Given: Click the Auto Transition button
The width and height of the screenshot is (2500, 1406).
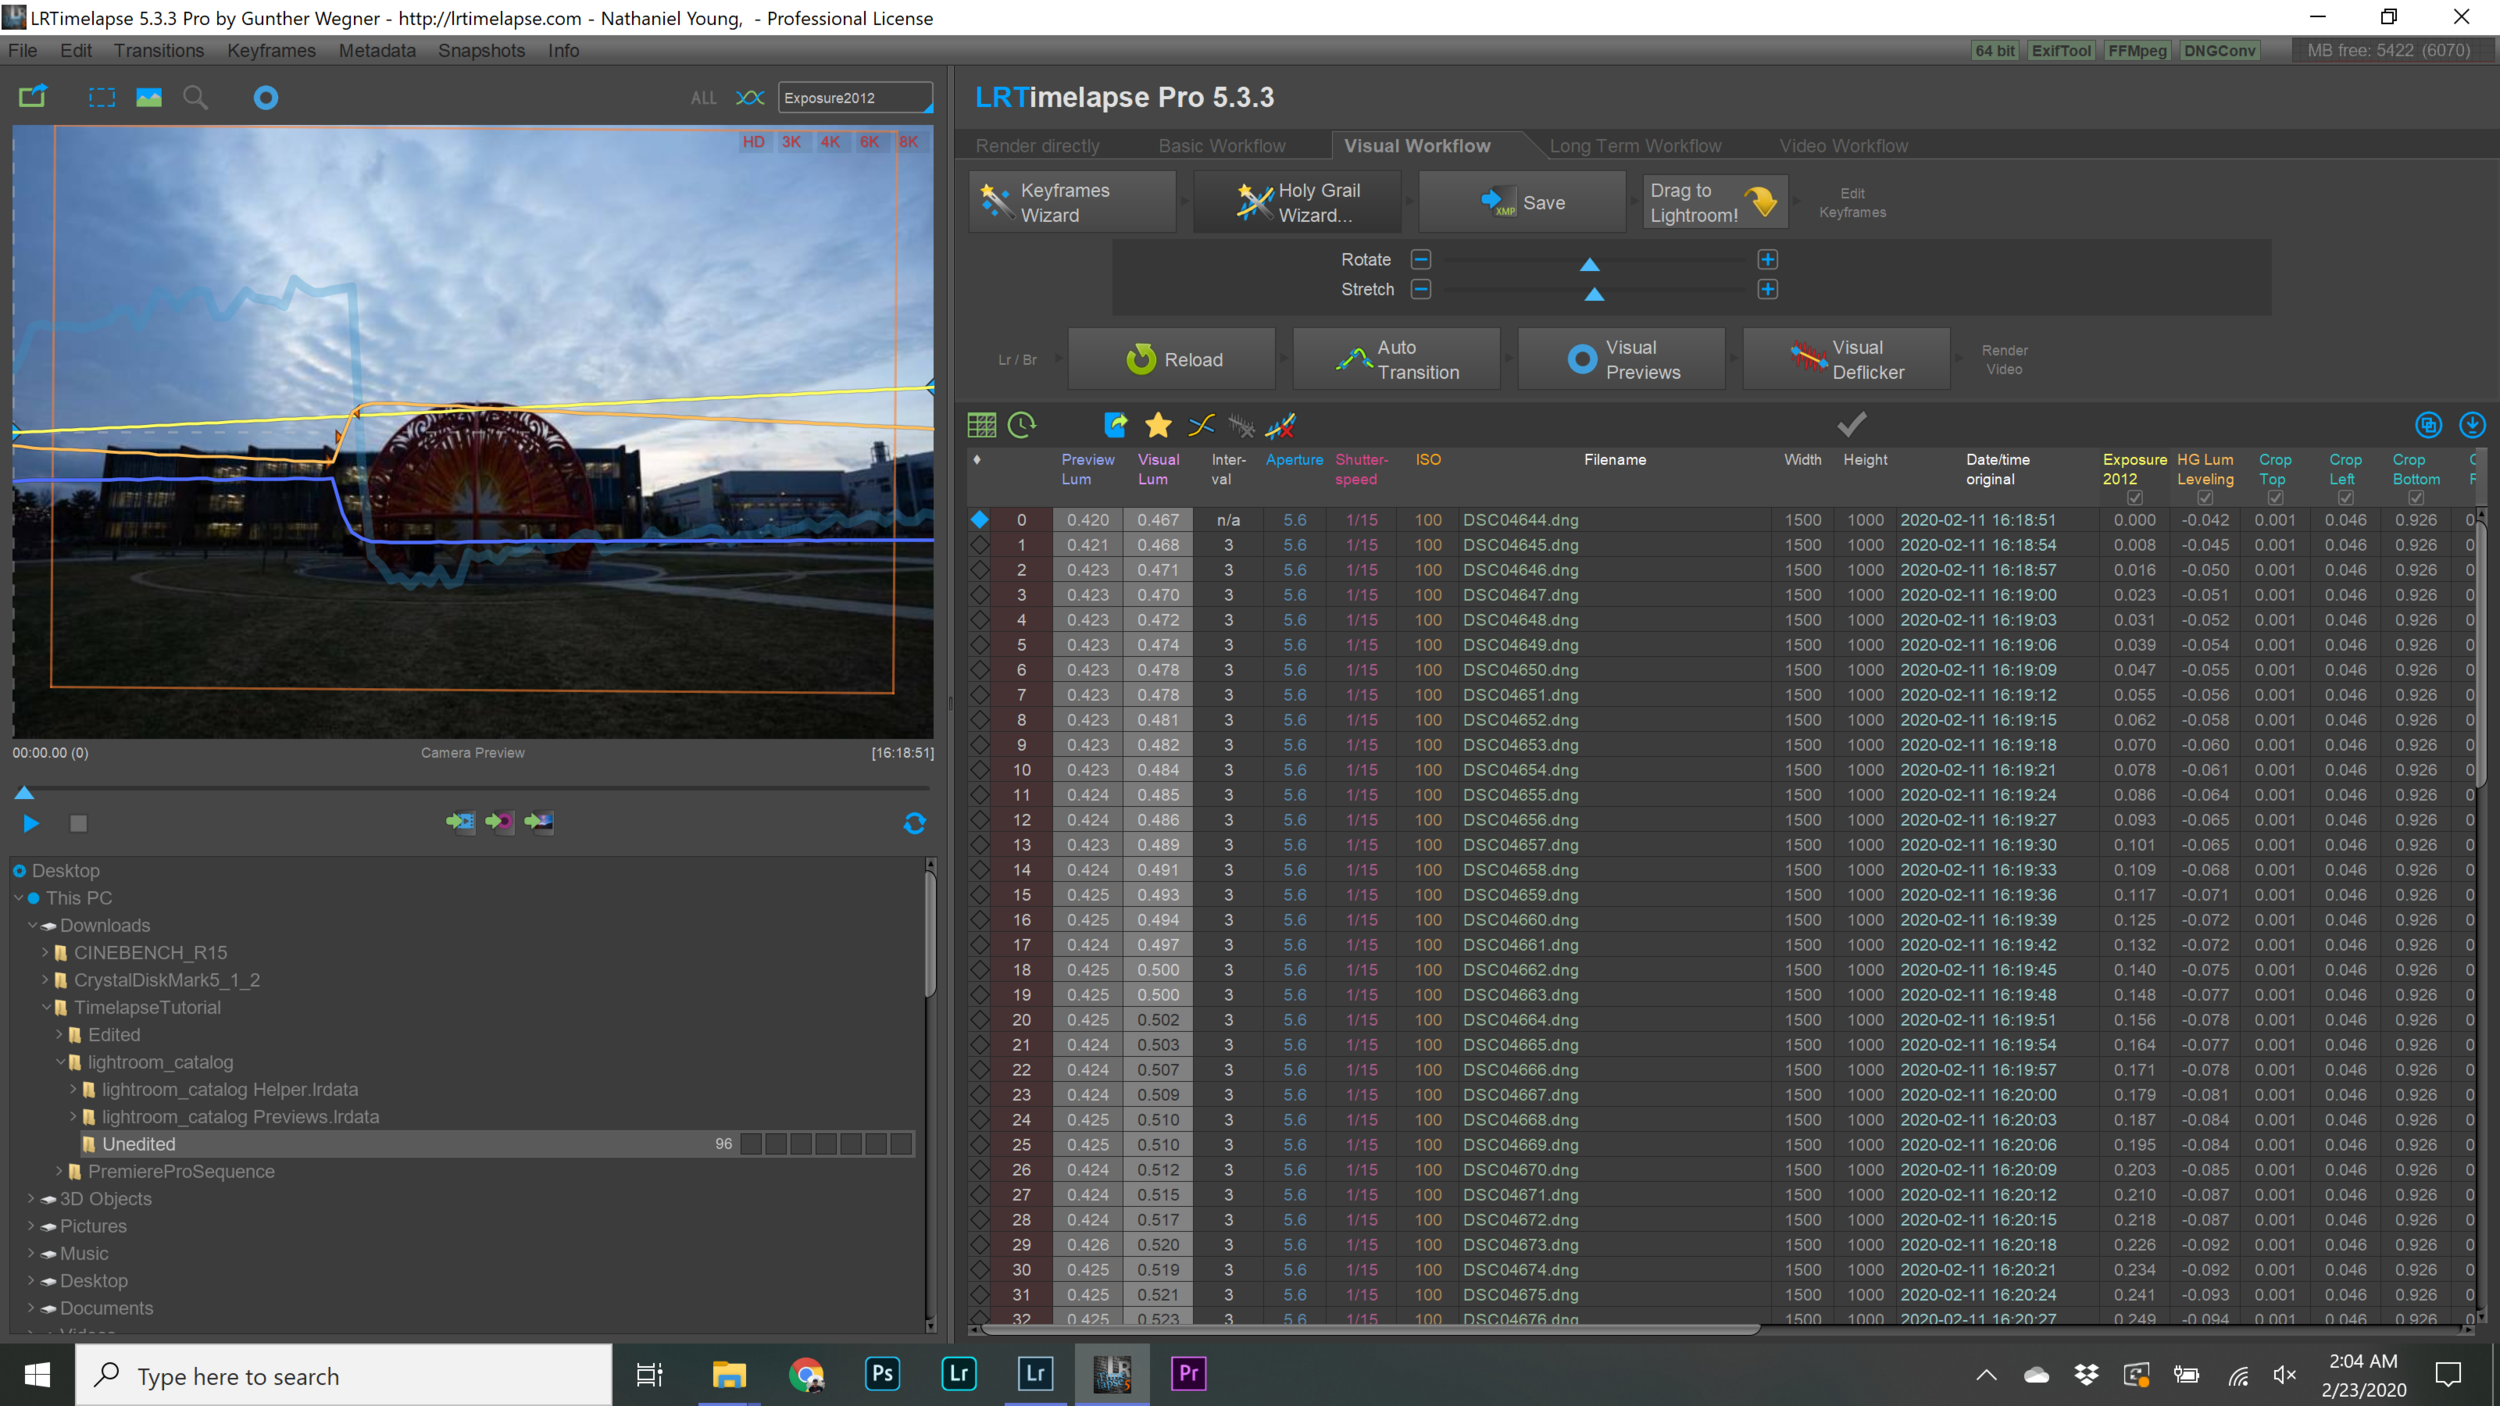Looking at the screenshot, I should [1397, 359].
